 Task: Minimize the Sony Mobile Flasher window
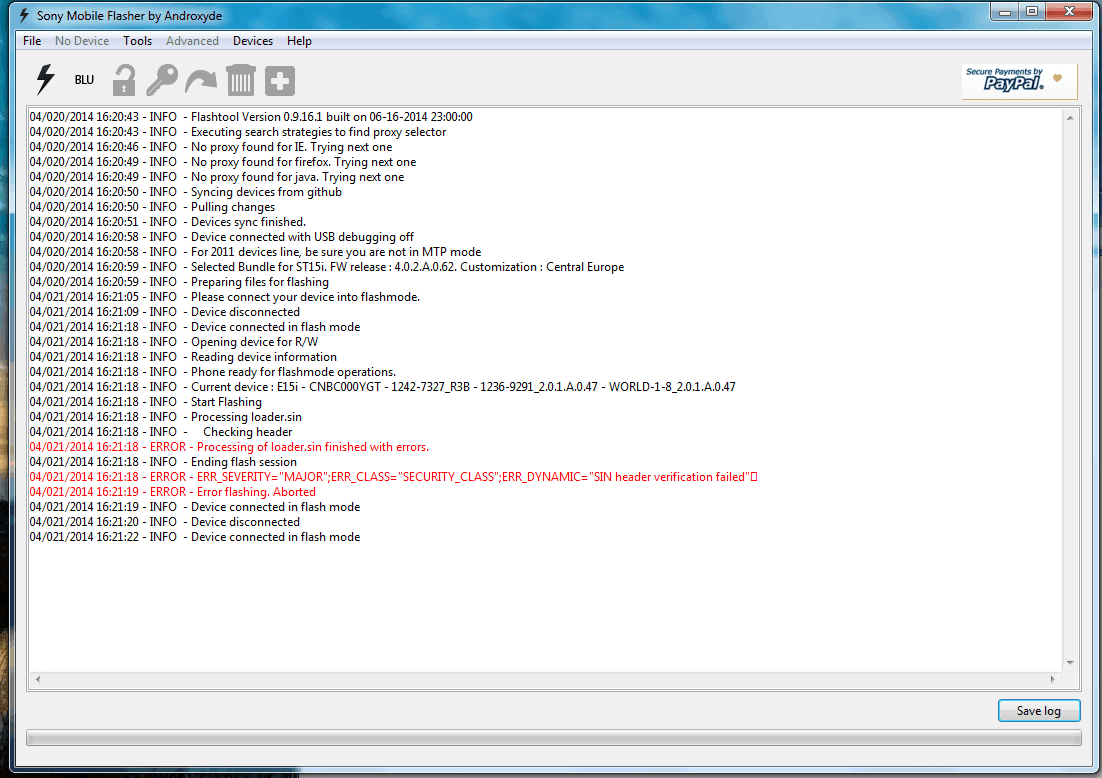[x=1005, y=11]
